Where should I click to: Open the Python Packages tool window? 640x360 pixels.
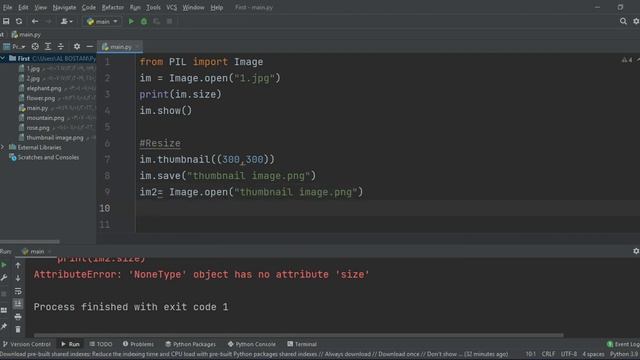tap(190, 344)
